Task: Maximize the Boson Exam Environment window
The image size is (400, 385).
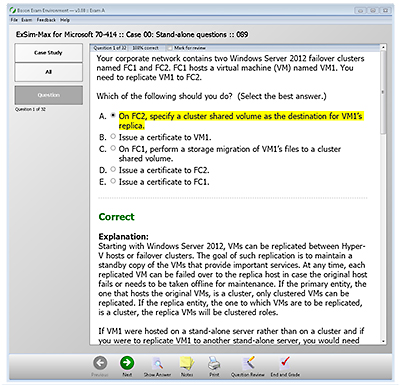Action: 373,11
